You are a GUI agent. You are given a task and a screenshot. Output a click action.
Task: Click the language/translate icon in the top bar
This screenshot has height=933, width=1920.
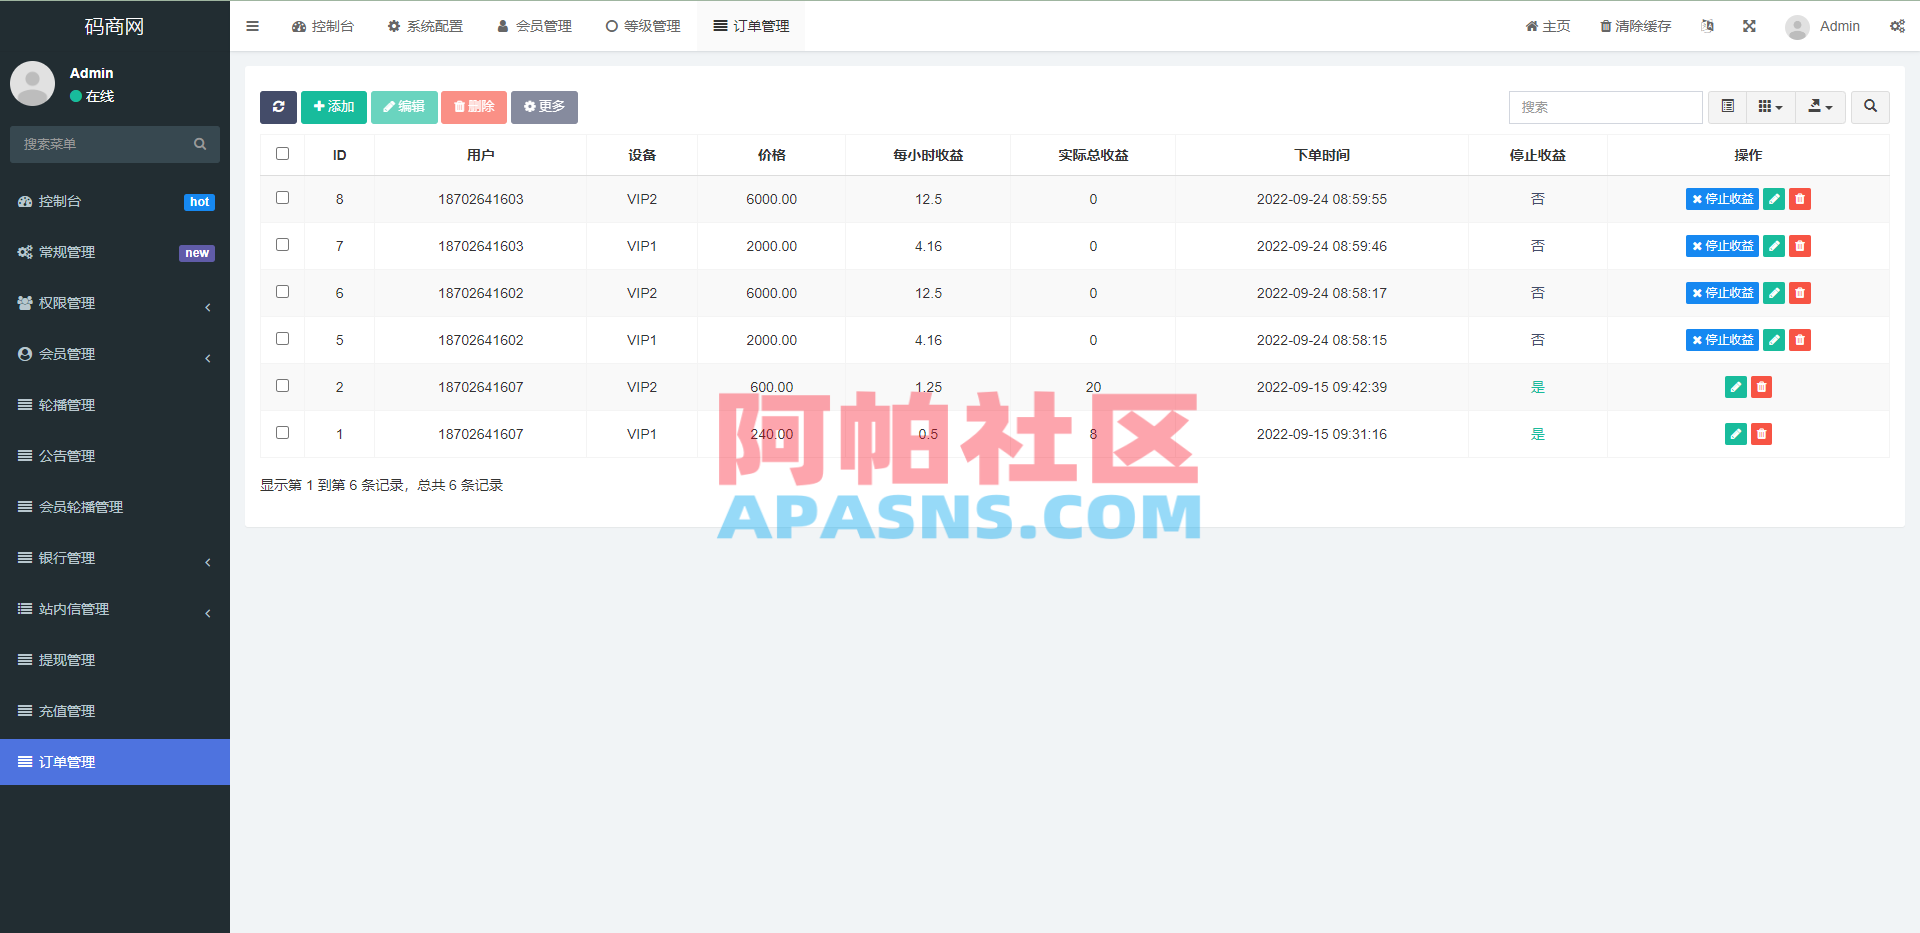pyautogui.click(x=1707, y=26)
